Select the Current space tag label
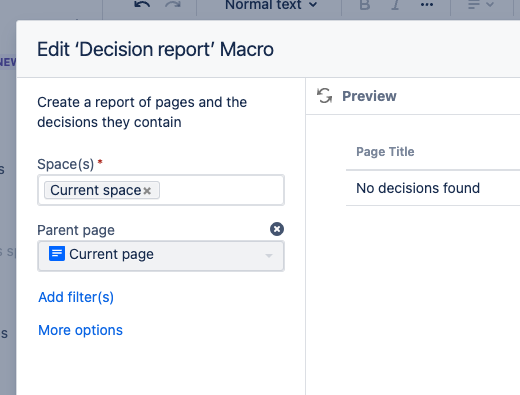520x395 pixels. 96,190
